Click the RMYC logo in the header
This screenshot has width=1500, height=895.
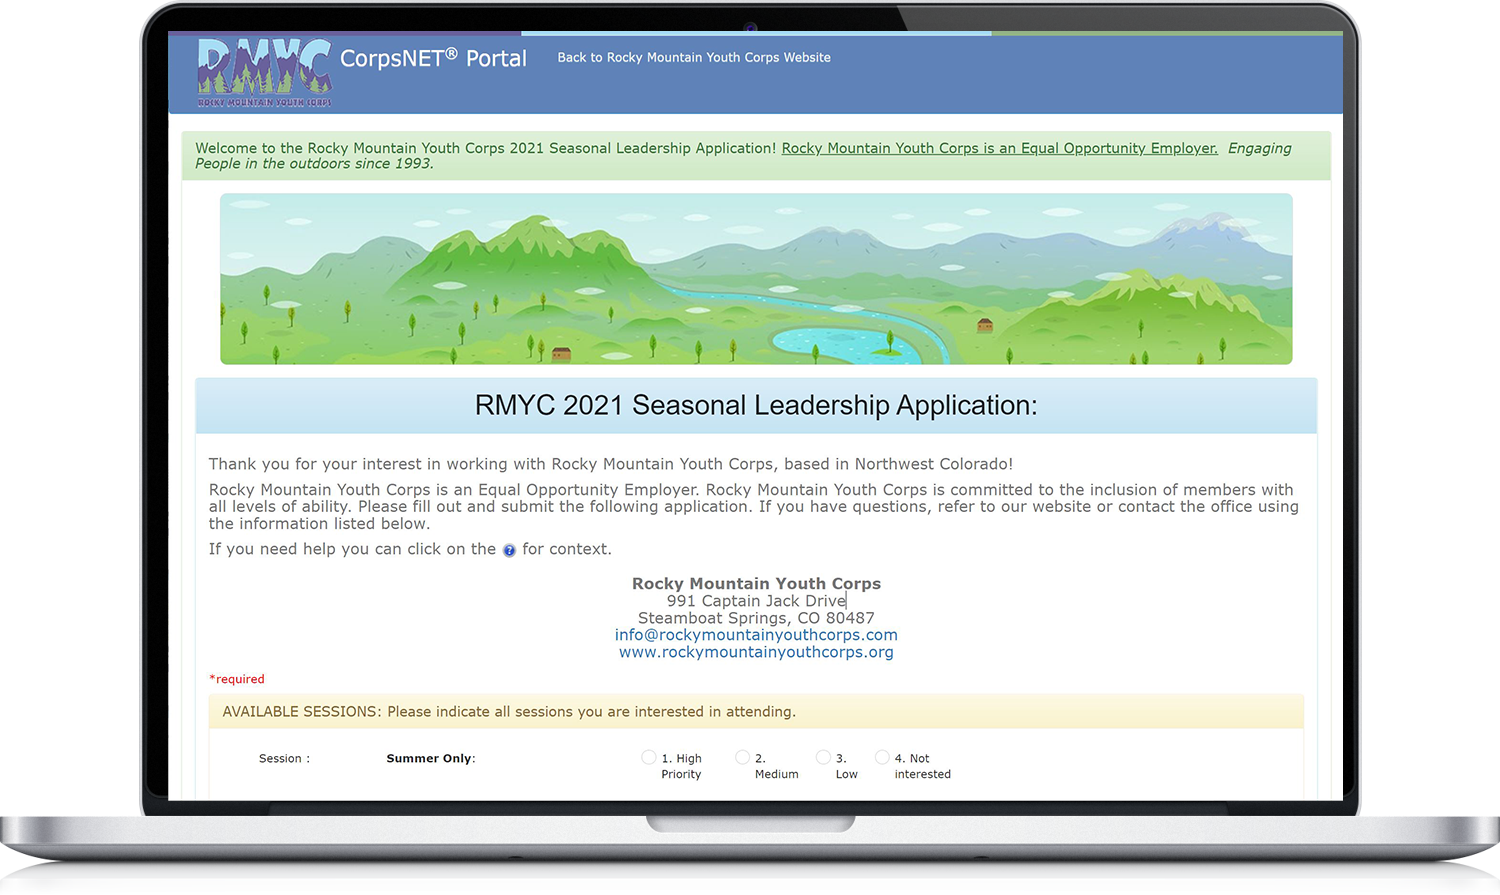[x=264, y=72]
